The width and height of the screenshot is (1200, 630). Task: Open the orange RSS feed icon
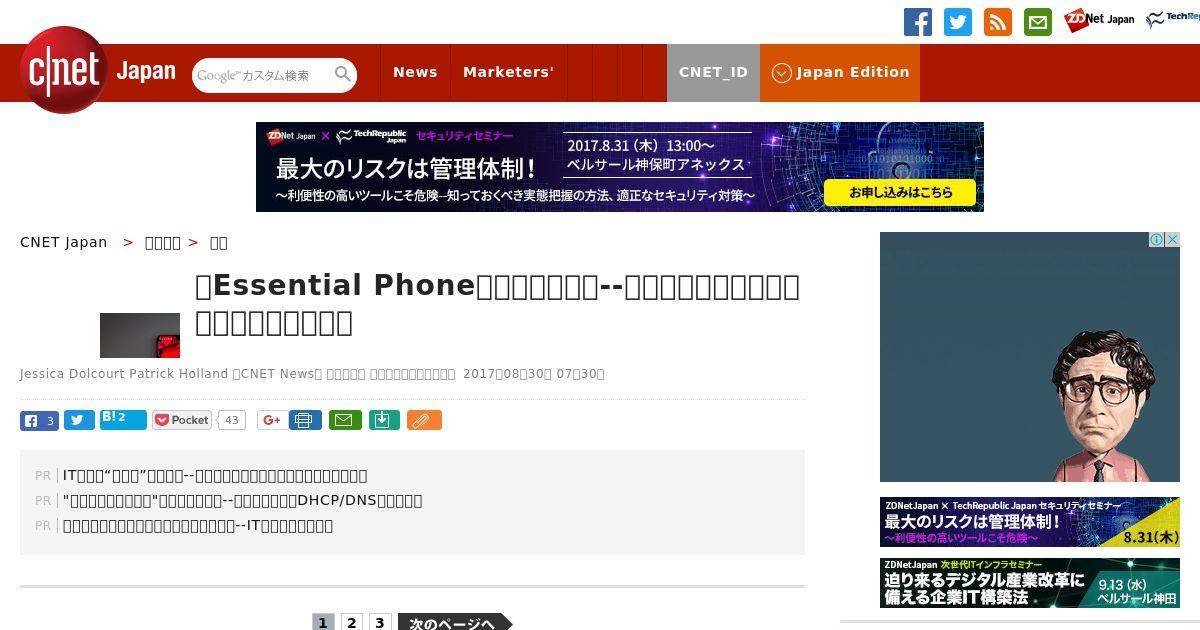coord(998,22)
